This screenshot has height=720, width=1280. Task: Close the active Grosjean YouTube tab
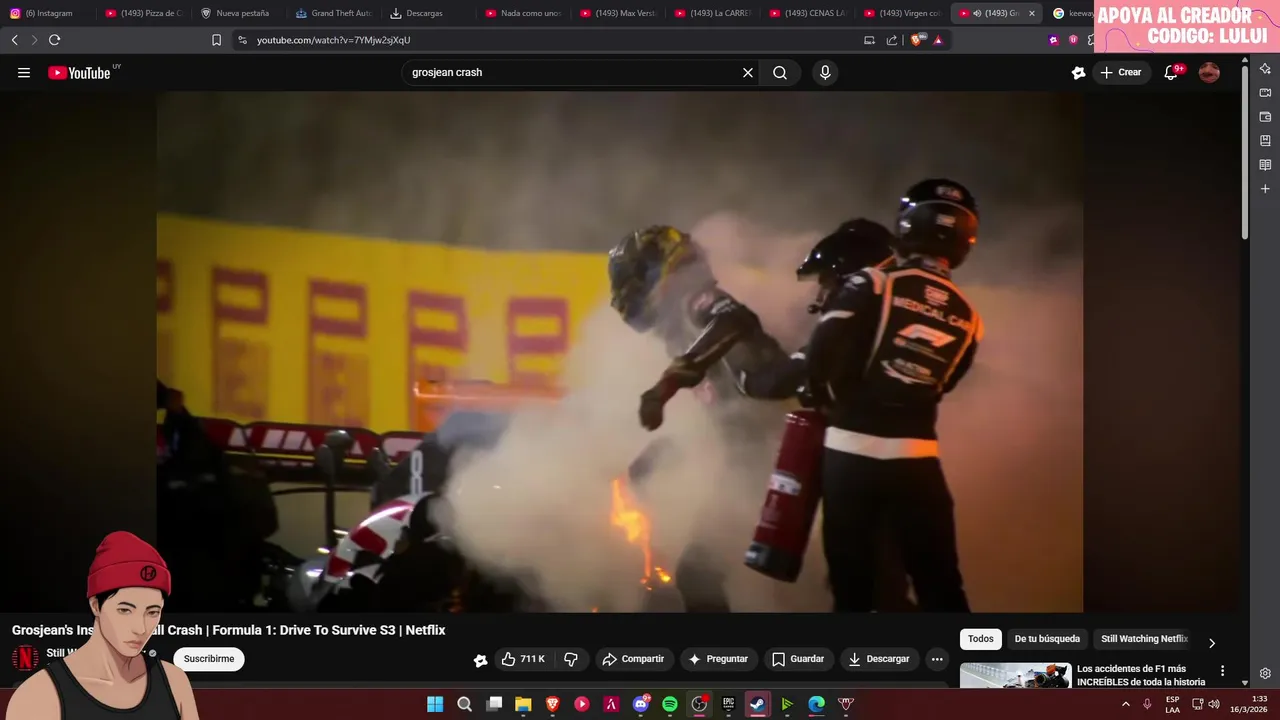pos(1032,13)
